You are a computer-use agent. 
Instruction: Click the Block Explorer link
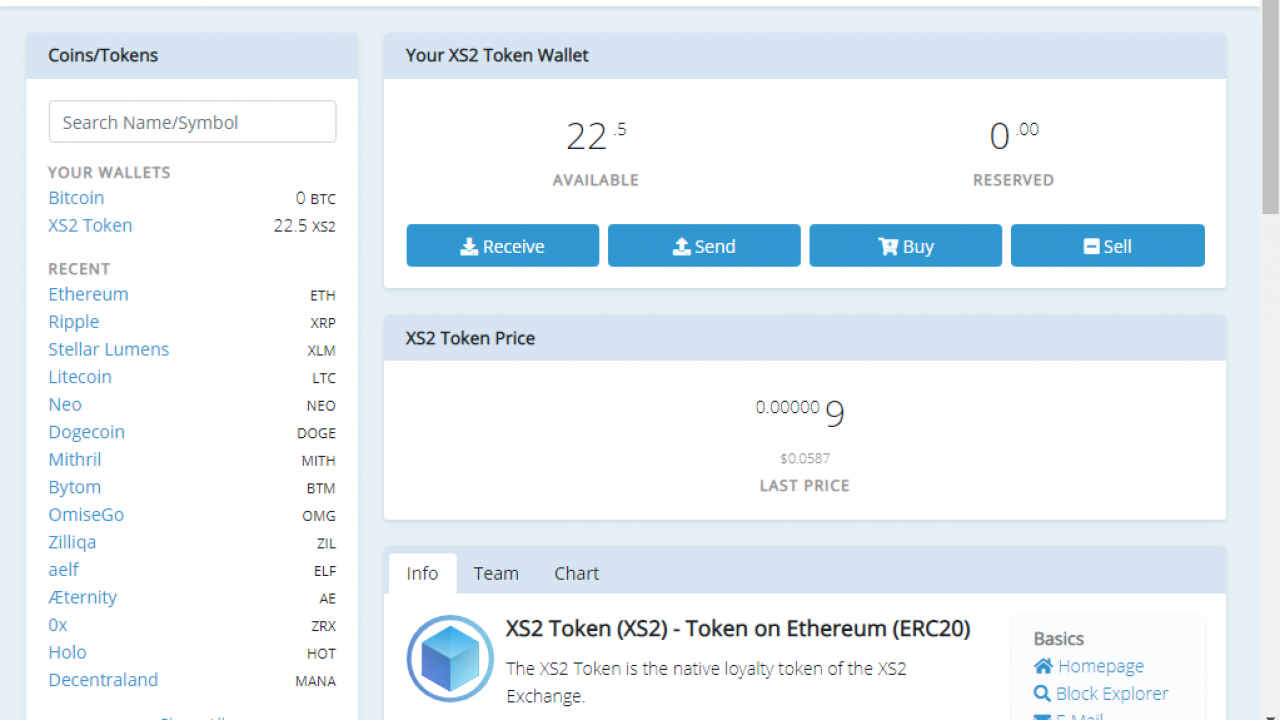click(1111, 694)
